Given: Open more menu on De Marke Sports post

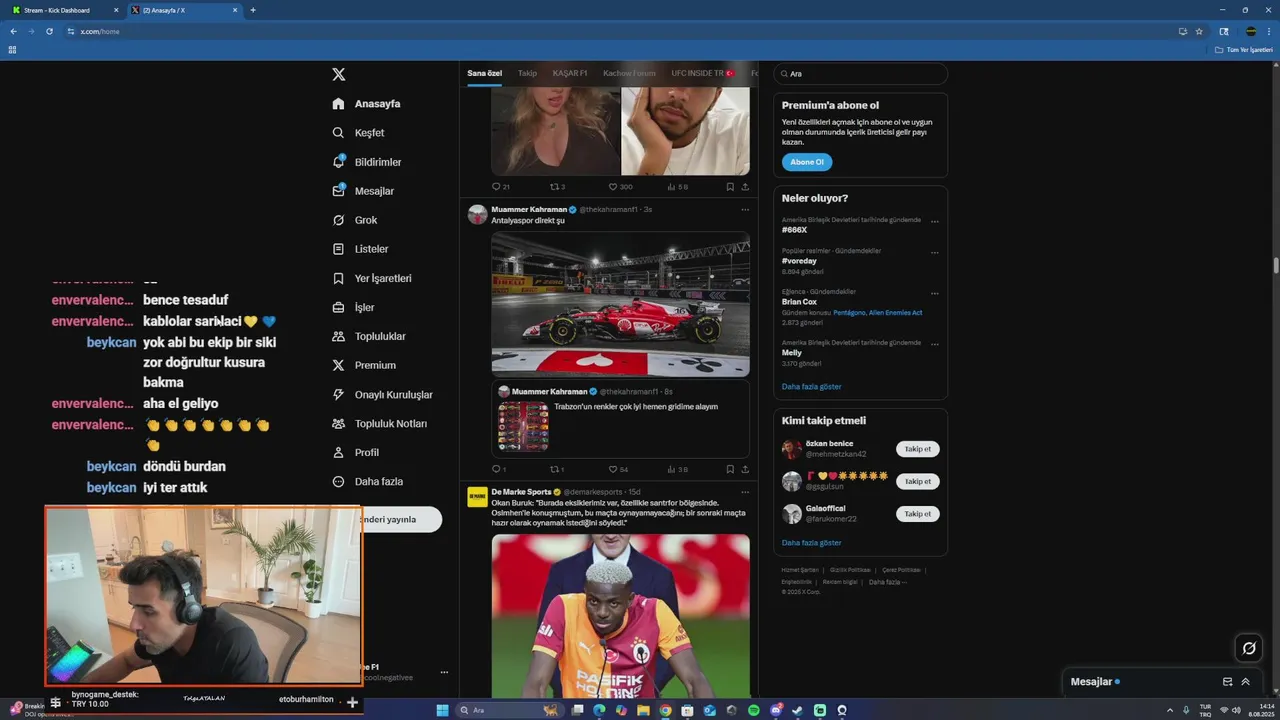Looking at the screenshot, I should (x=745, y=492).
